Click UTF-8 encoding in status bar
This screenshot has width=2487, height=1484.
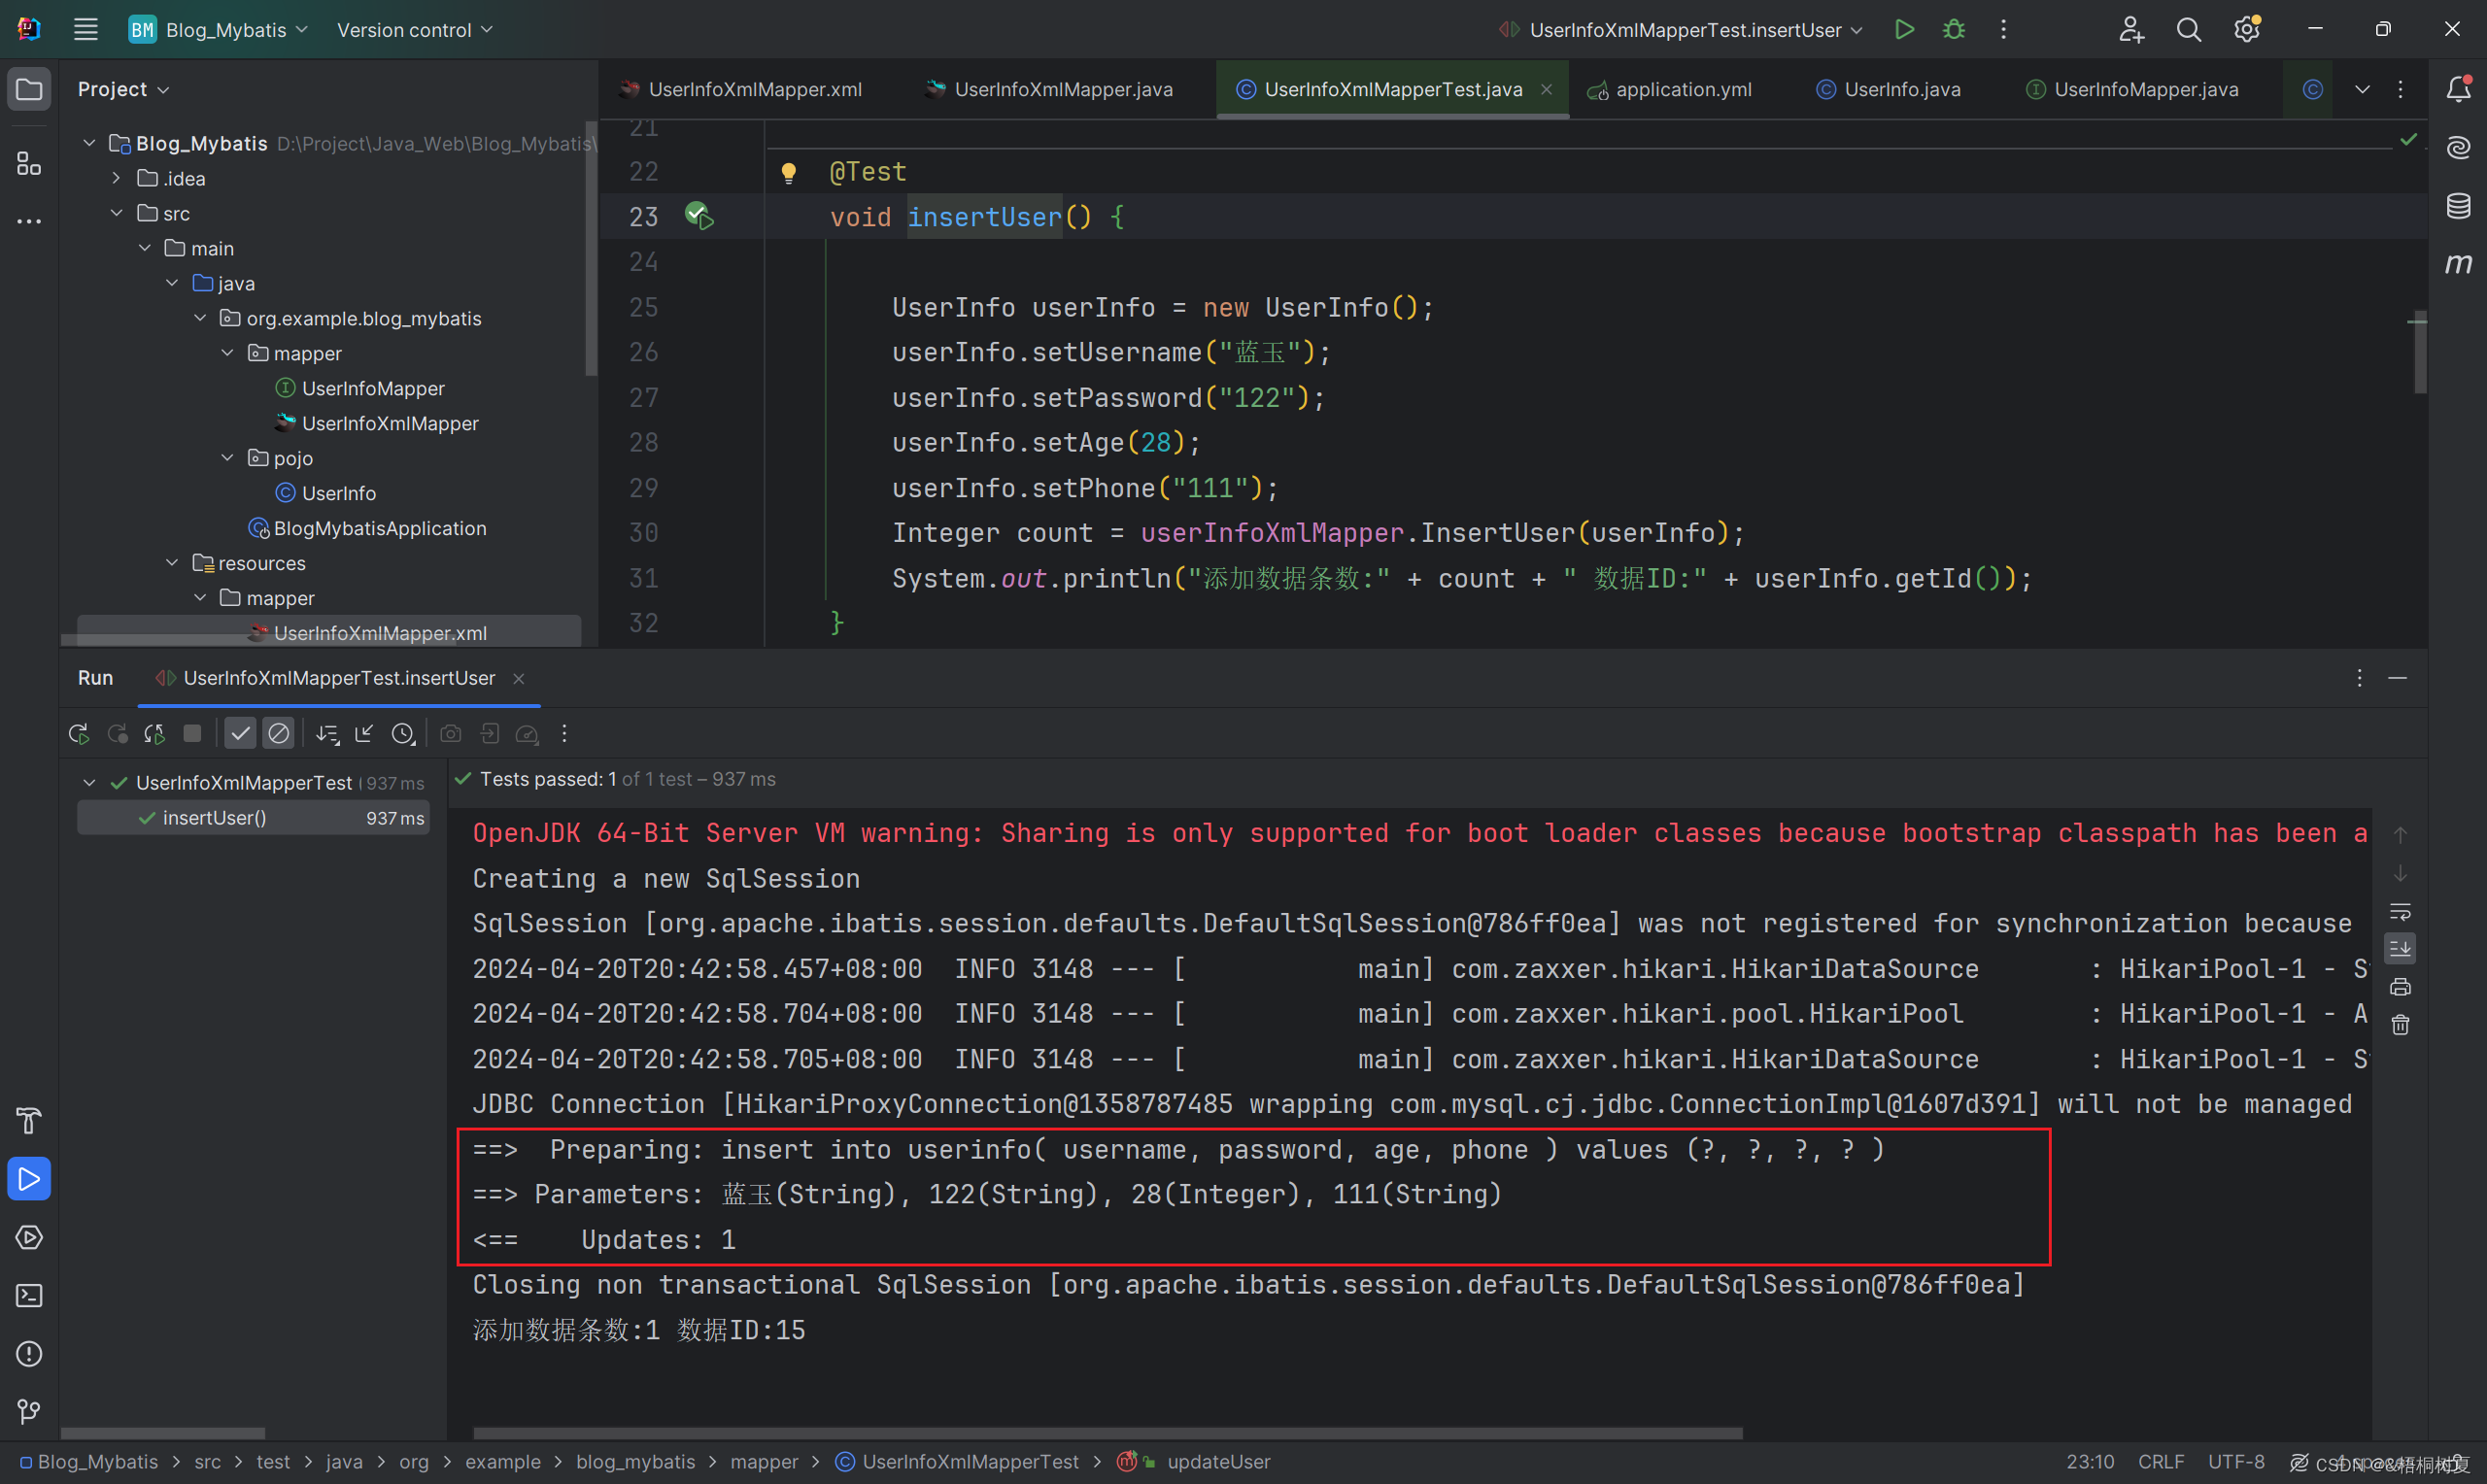2236,1462
